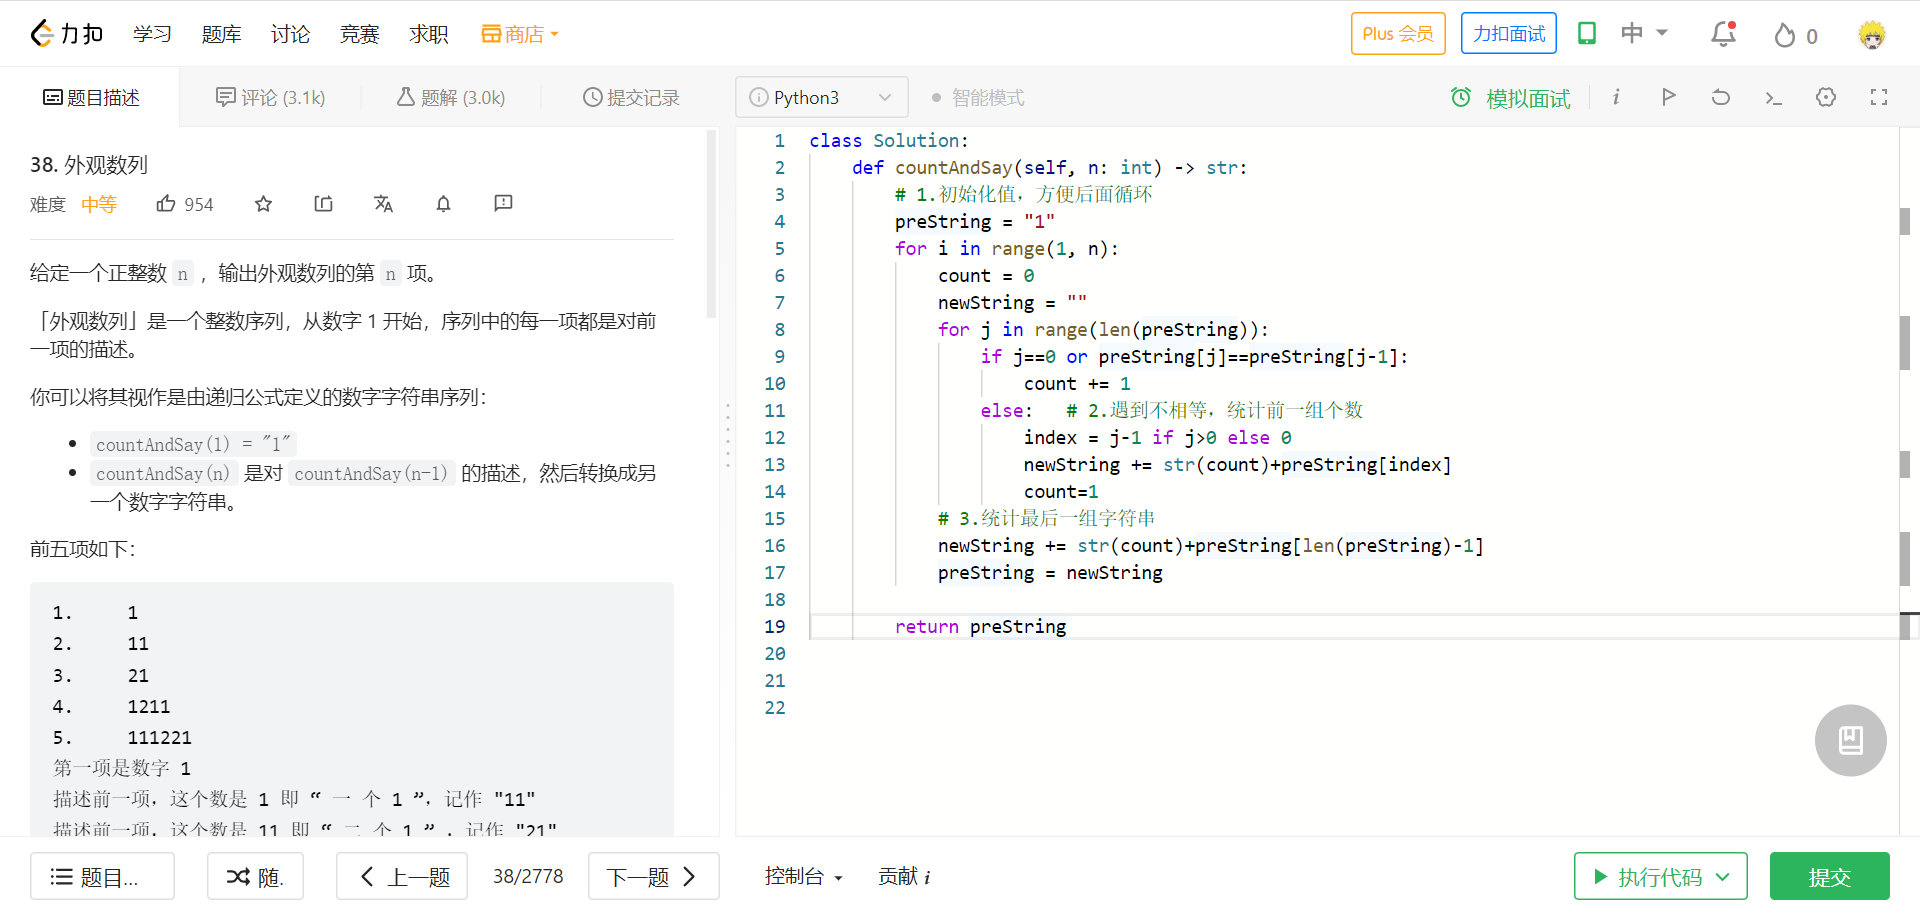Image resolution: width=1920 pixels, height=914 pixels.
Task: Pick a random problem with 随机 button
Action: [255, 876]
